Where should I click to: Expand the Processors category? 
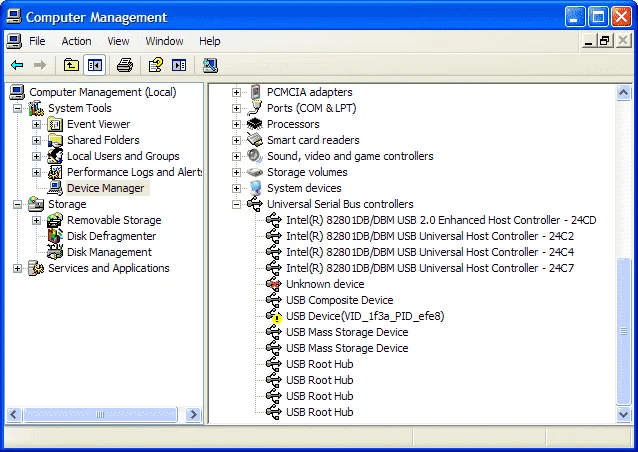click(x=236, y=124)
